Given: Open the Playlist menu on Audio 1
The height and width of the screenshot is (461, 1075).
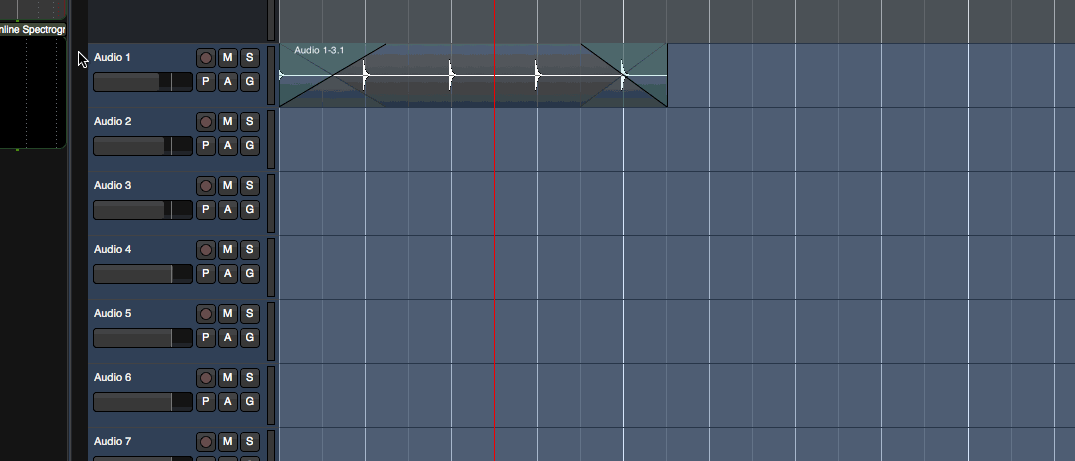Looking at the screenshot, I should (206, 82).
